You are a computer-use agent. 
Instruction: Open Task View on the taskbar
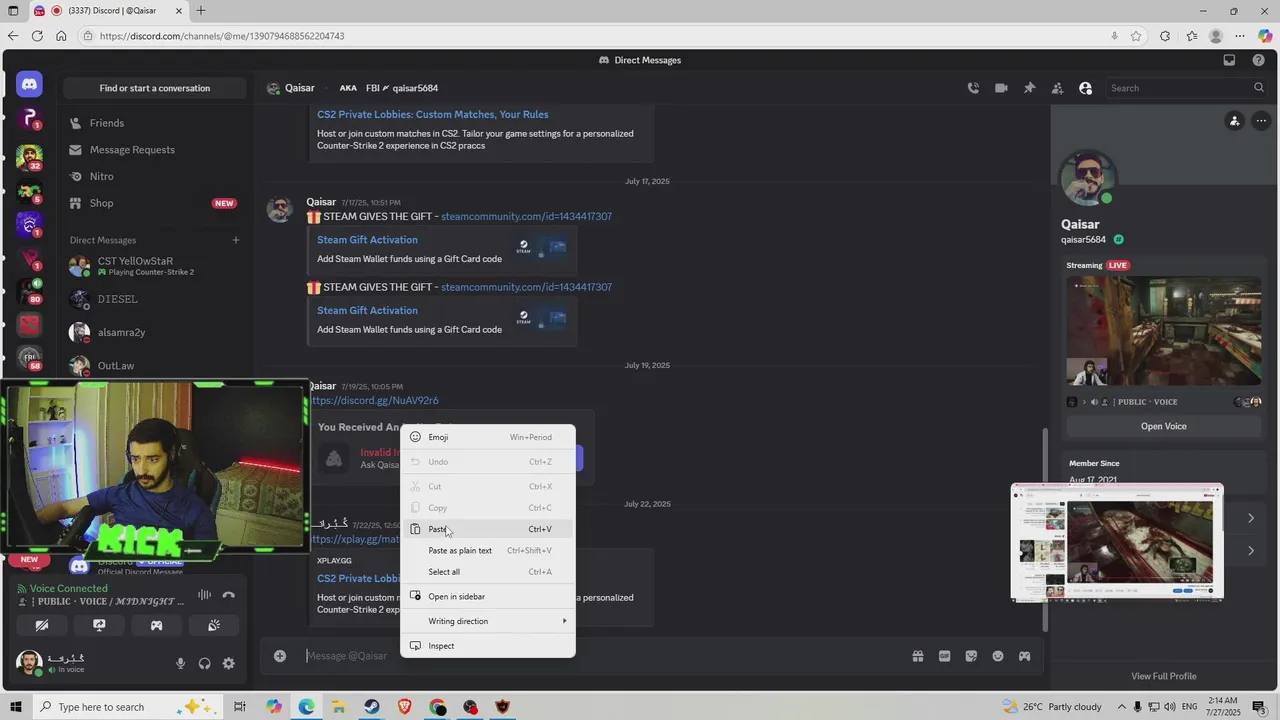240,707
